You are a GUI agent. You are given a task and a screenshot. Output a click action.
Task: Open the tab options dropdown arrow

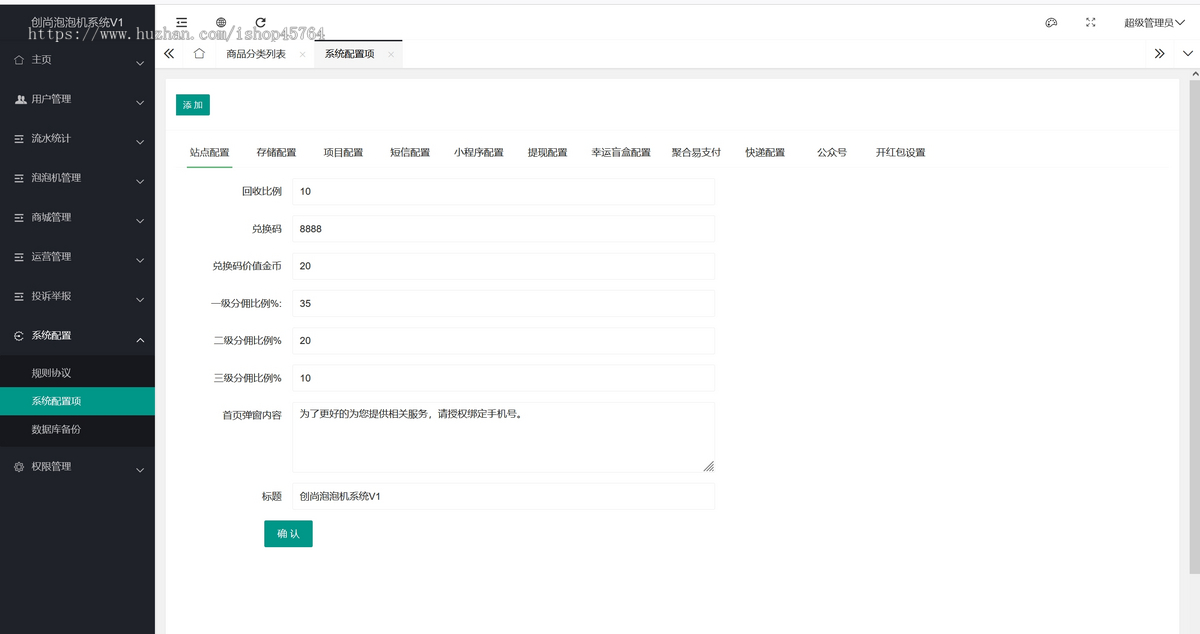(1188, 54)
